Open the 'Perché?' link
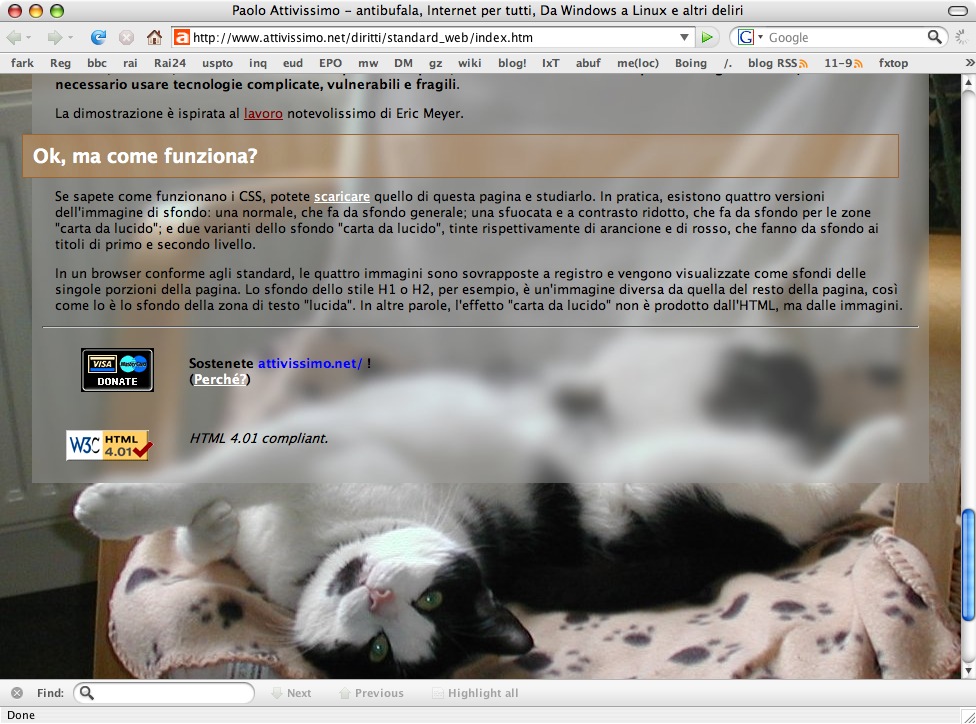Screen dimensions: 976x724 219,379
